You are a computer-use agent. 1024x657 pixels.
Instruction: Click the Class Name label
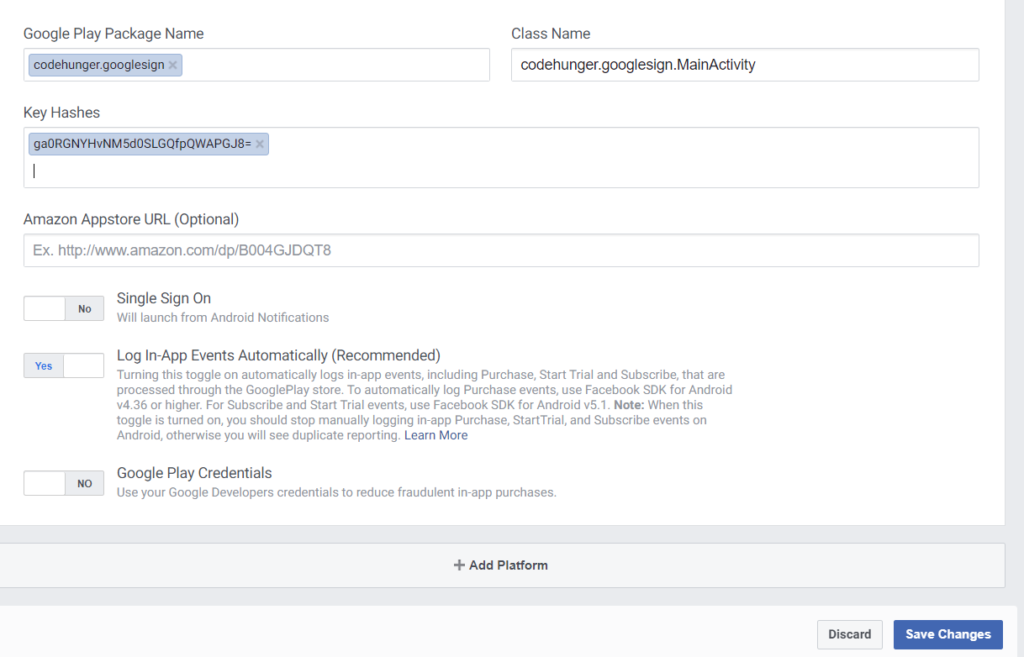[551, 34]
